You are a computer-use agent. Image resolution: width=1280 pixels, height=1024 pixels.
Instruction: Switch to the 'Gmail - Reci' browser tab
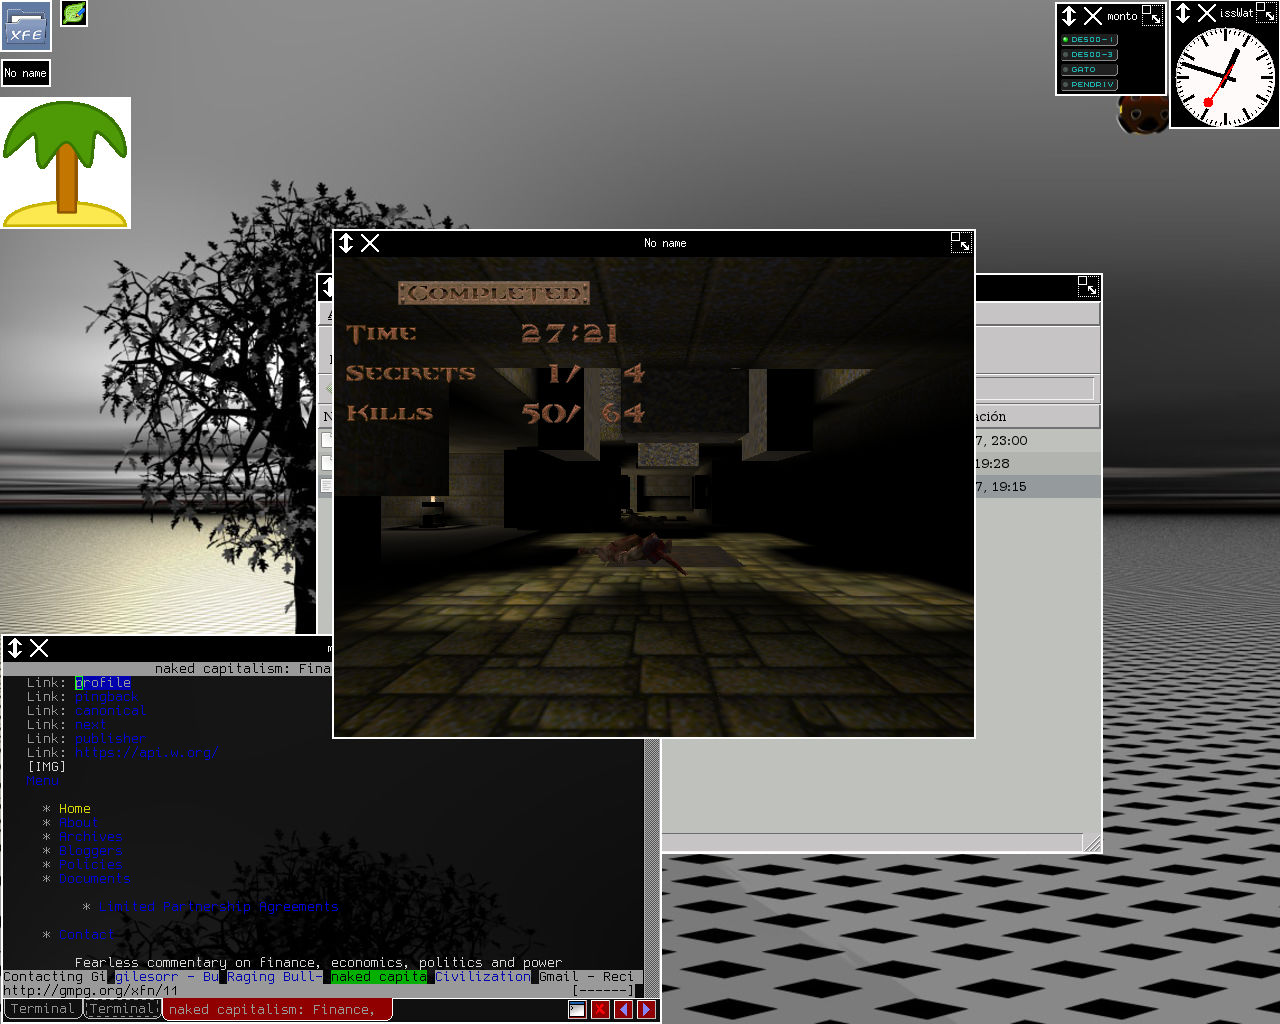tap(587, 977)
